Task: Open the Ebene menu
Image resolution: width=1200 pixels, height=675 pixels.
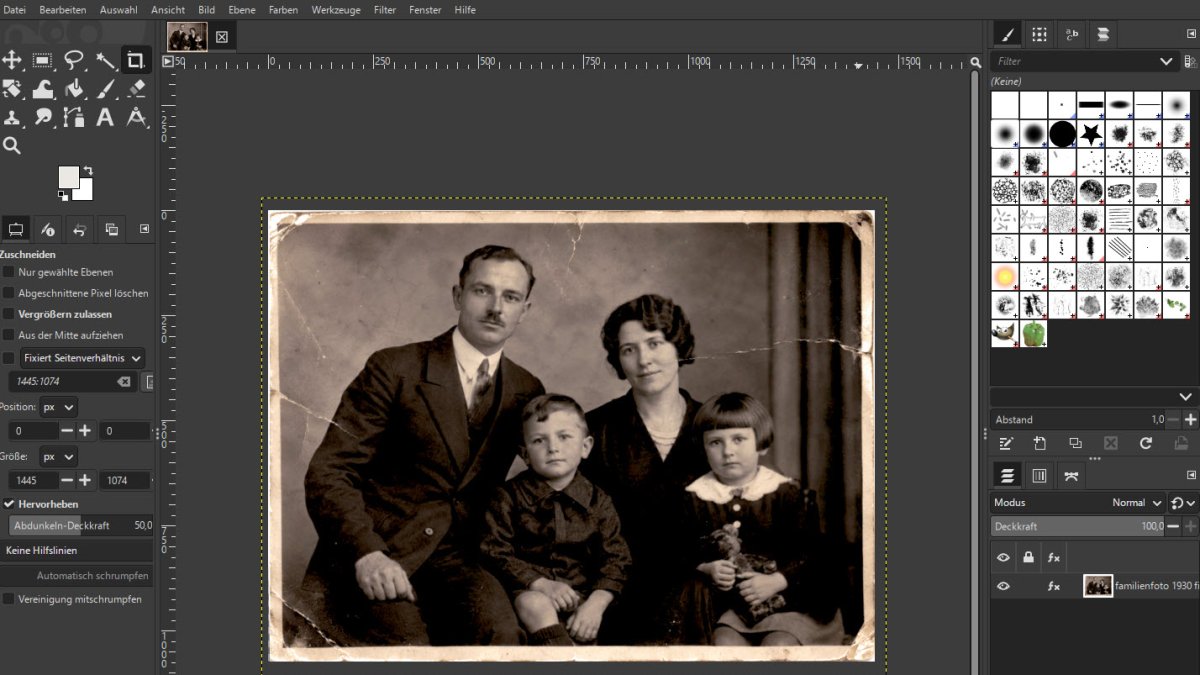Action: coord(242,9)
